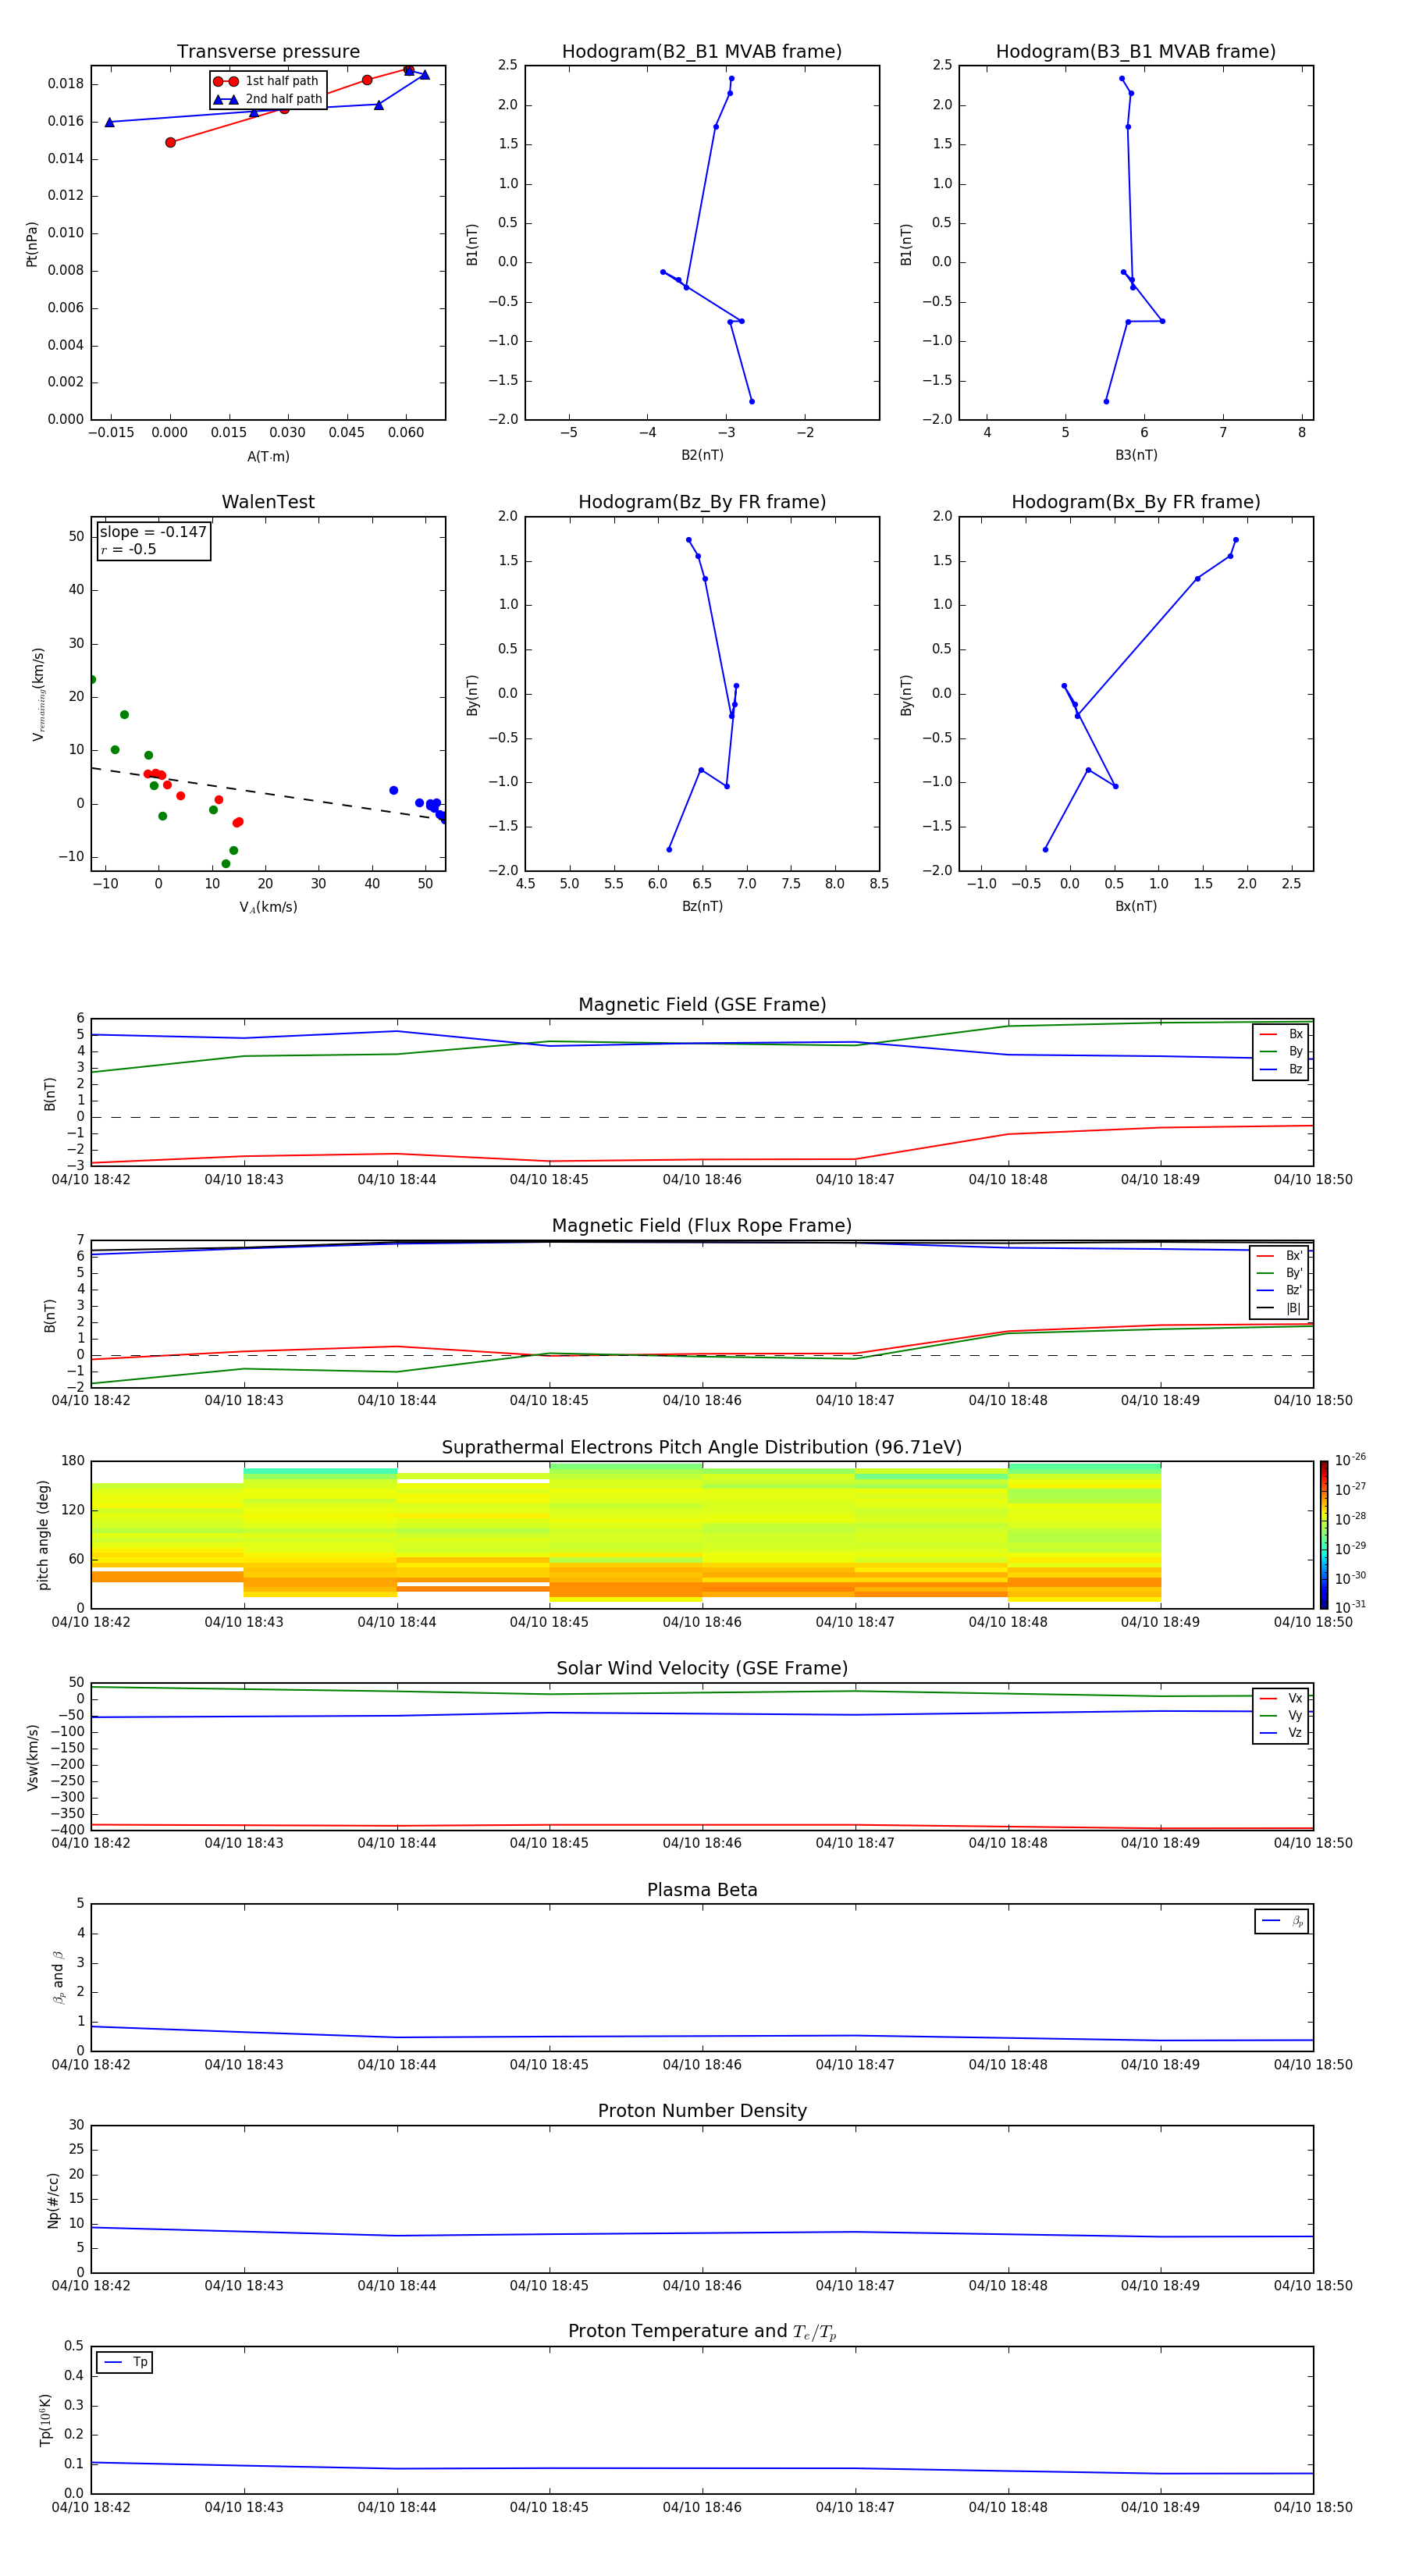The width and height of the screenshot is (1405, 2576).
Task: Select the "By'" entry in Flux Rope legend
Action: (x=1280, y=1273)
